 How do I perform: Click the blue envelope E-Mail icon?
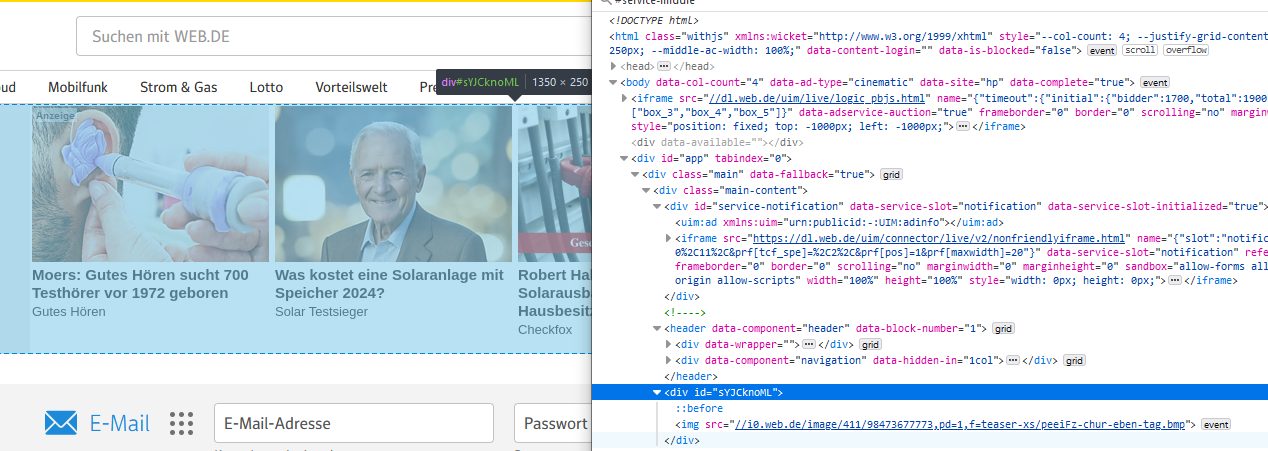(x=61, y=423)
